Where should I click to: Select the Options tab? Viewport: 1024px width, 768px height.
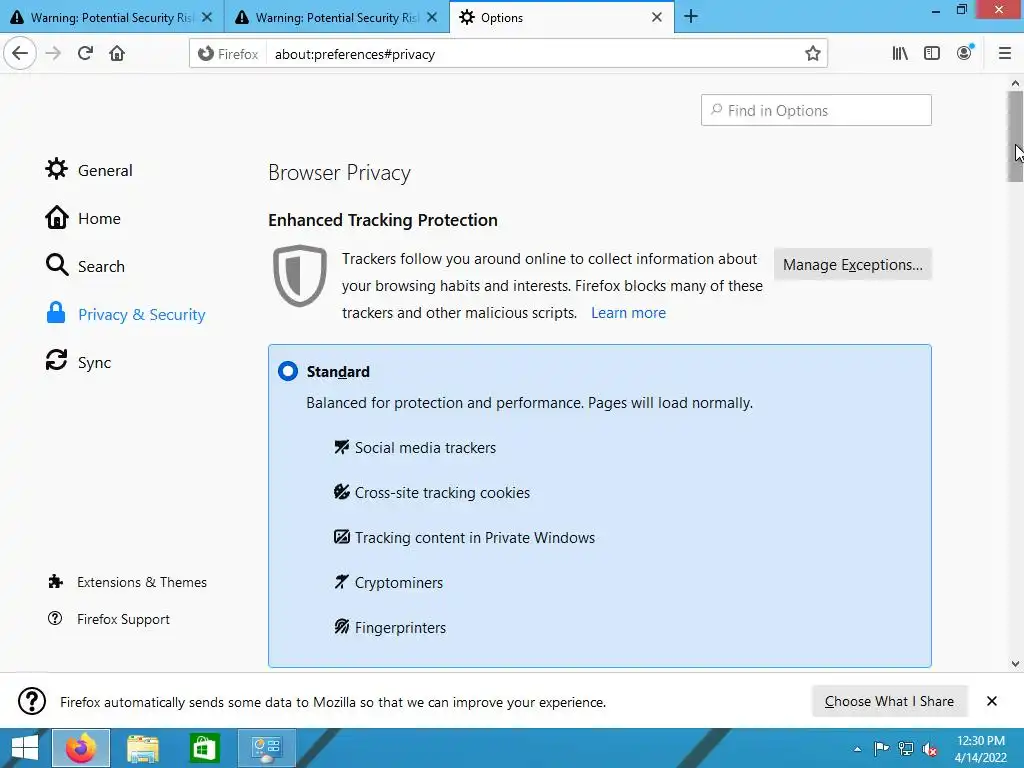coord(562,17)
